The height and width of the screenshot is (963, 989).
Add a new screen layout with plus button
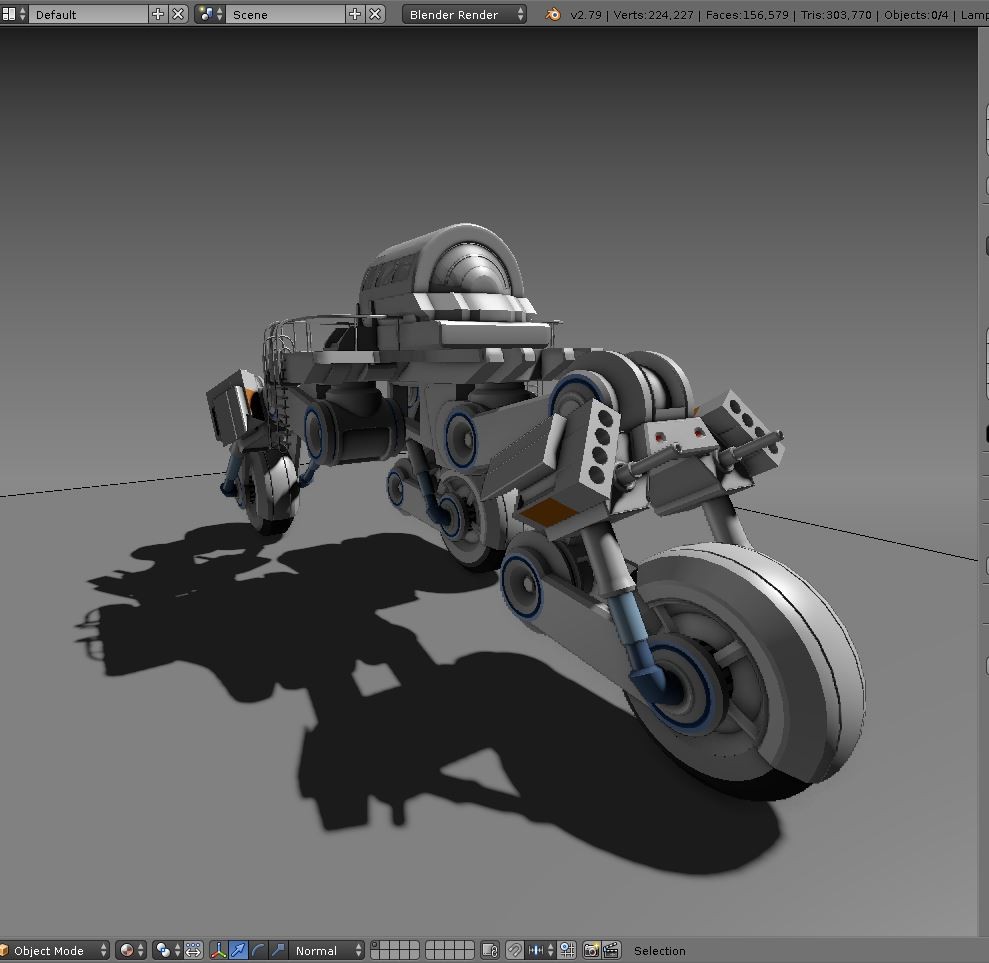[x=157, y=14]
